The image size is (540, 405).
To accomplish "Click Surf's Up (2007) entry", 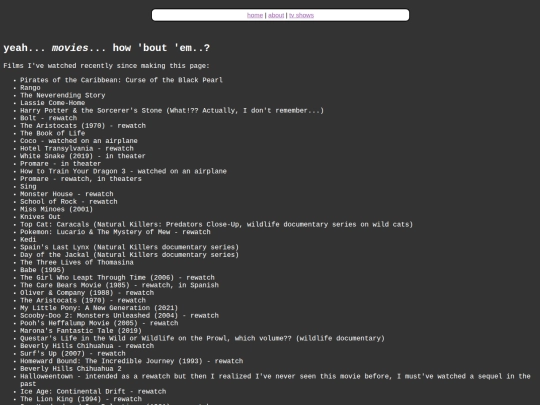I will [x=73, y=353].
